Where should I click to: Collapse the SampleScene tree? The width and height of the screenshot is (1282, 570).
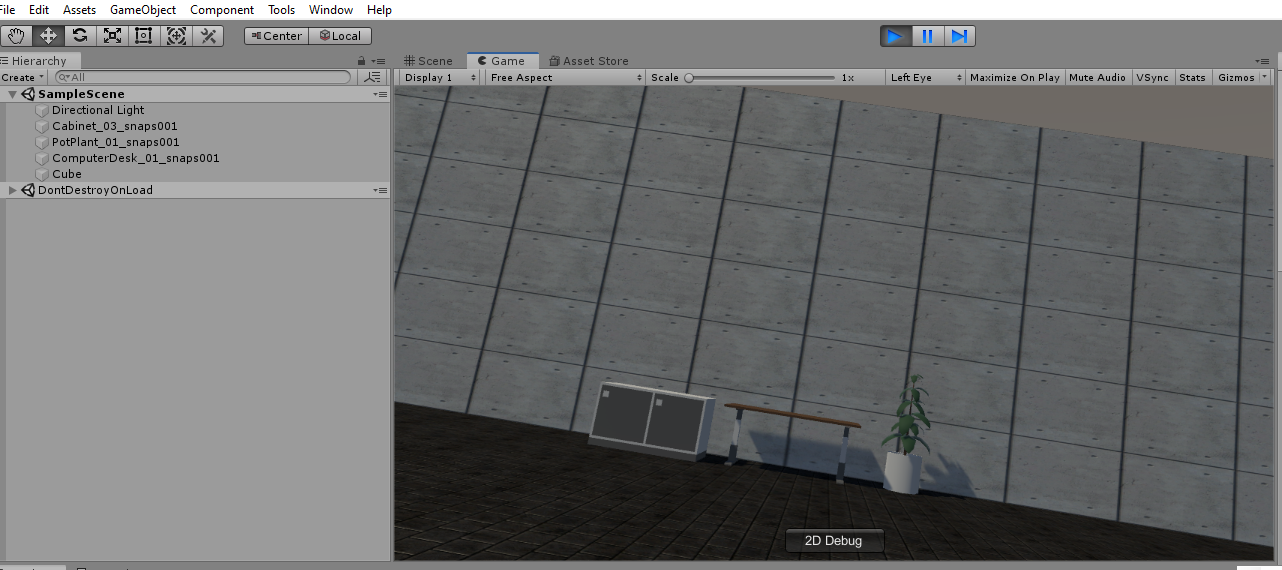click(12, 94)
